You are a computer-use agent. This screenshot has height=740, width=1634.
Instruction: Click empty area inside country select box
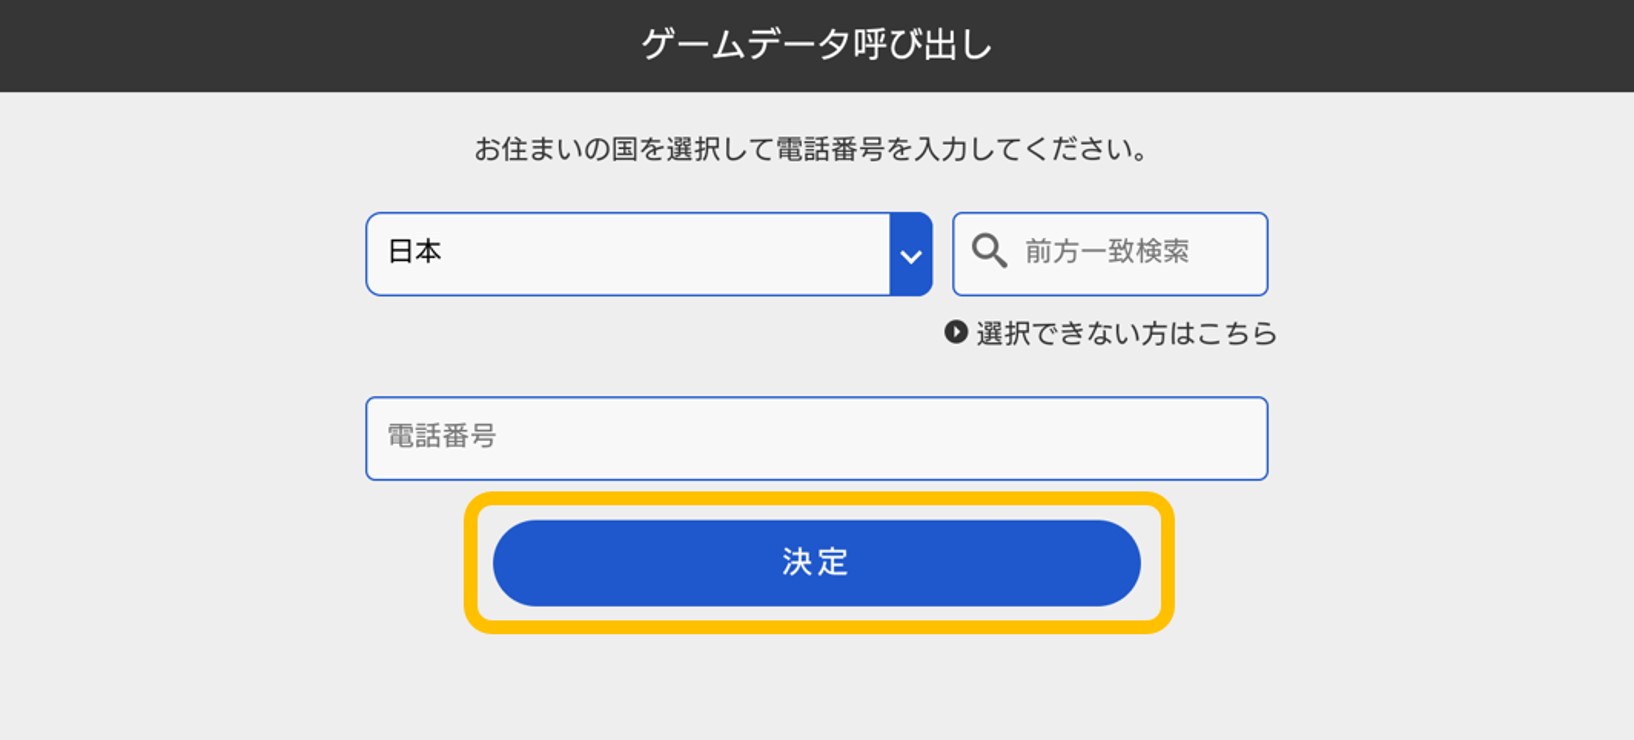coord(660,254)
